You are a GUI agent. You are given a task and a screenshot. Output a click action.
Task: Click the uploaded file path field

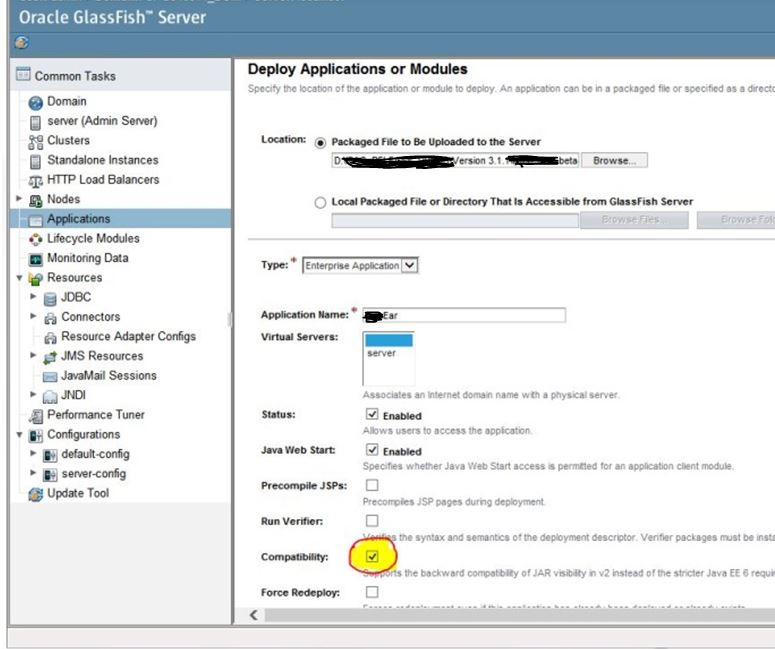(x=455, y=161)
